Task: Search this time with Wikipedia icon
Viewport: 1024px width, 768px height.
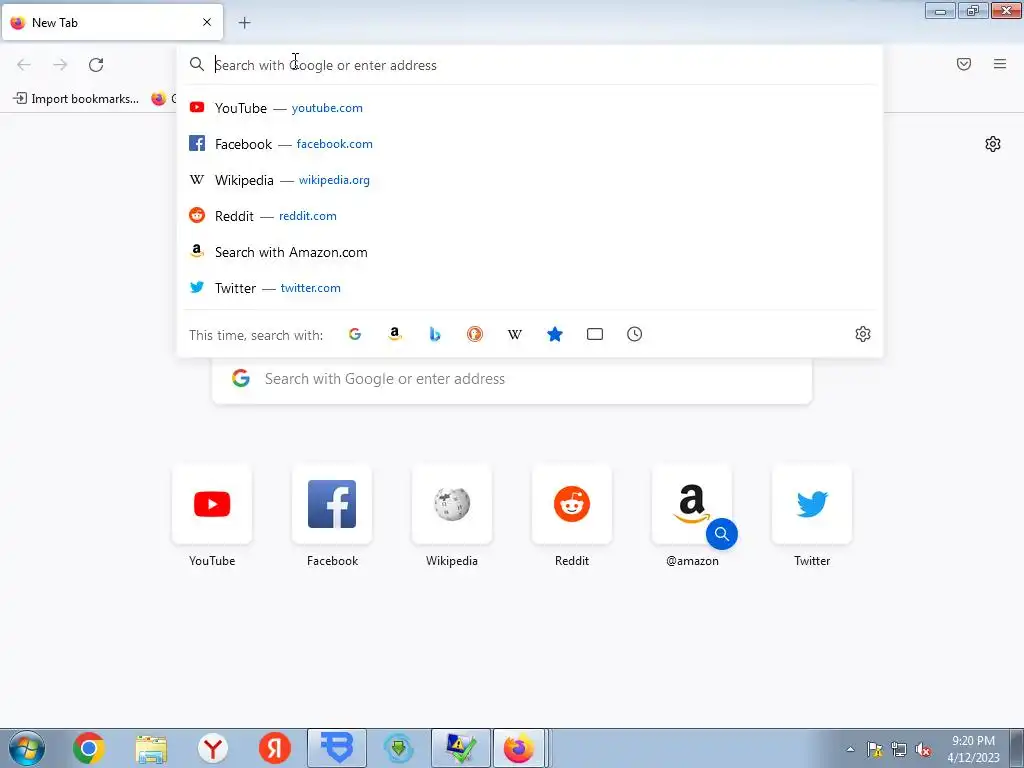Action: (x=515, y=334)
